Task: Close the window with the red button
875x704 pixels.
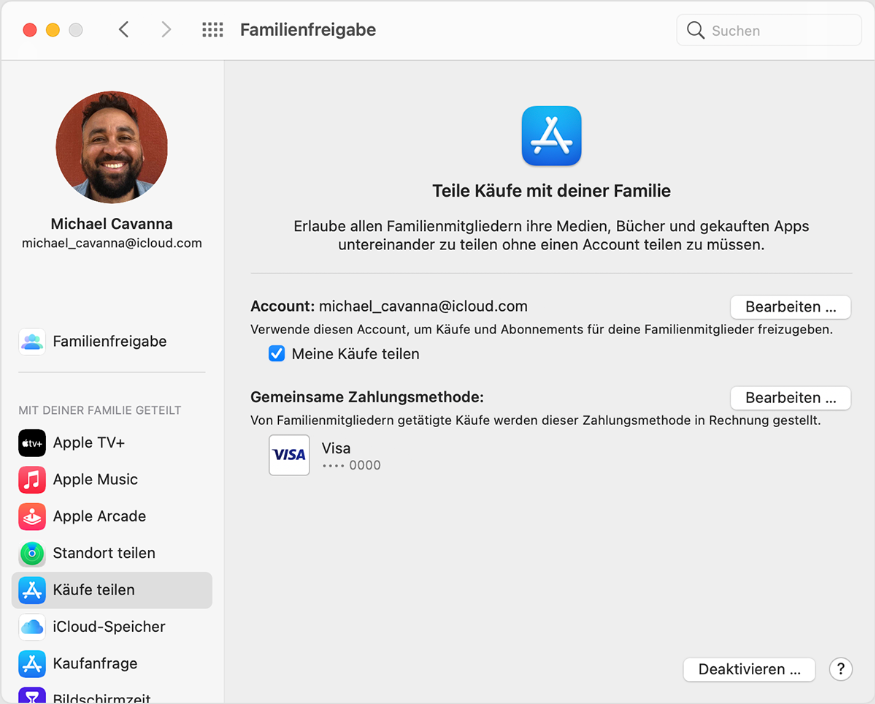Action: [x=30, y=30]
